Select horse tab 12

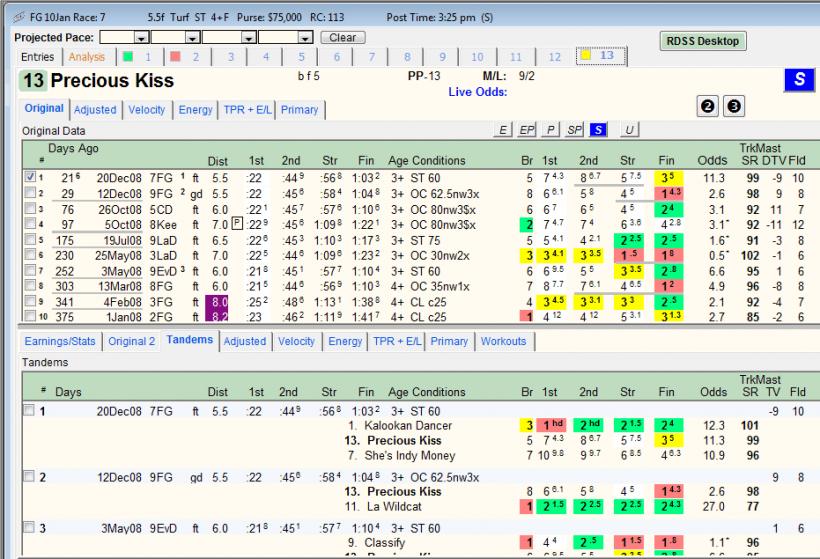[555, 56]
